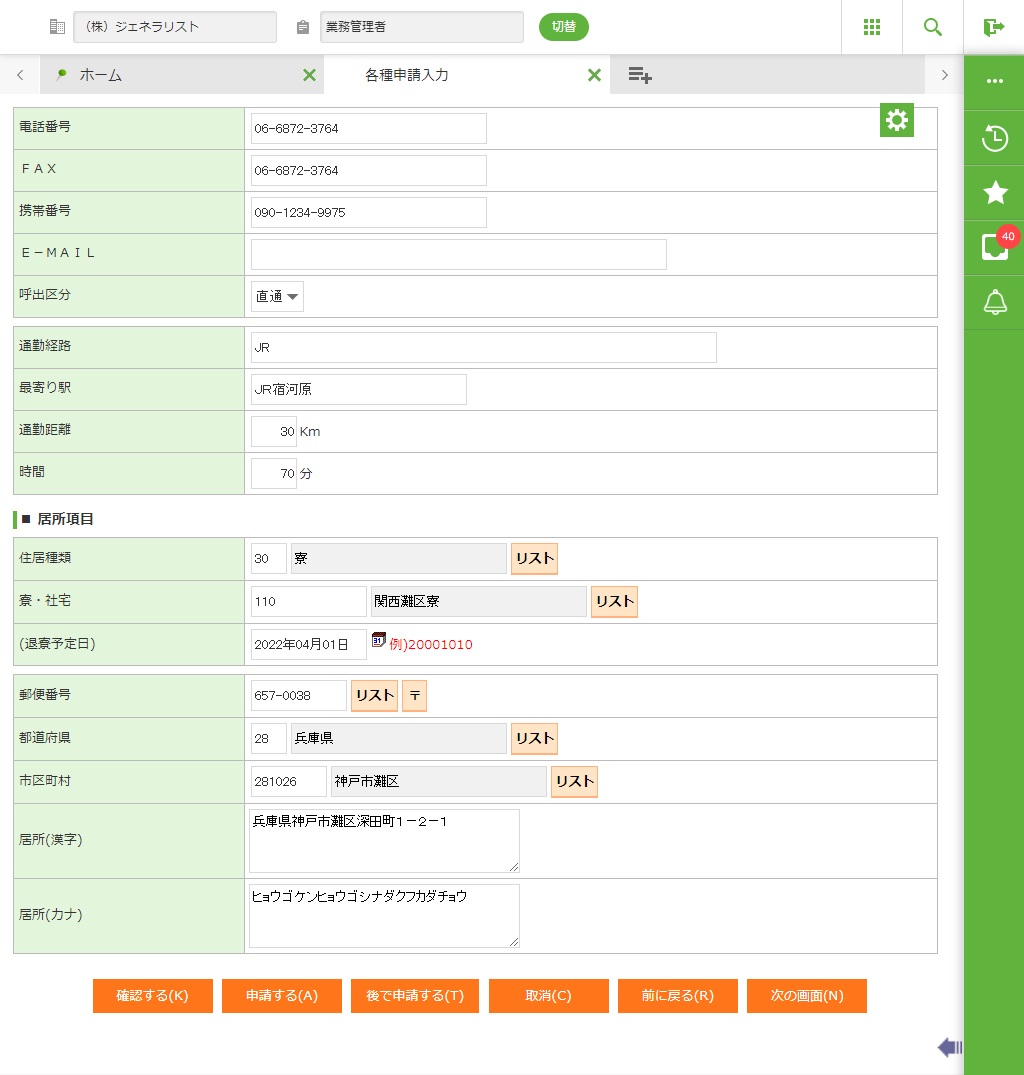Open the history clock icon in sidebar
The width and height of the screenshot is (1024, 1075).
pos(994,138)
